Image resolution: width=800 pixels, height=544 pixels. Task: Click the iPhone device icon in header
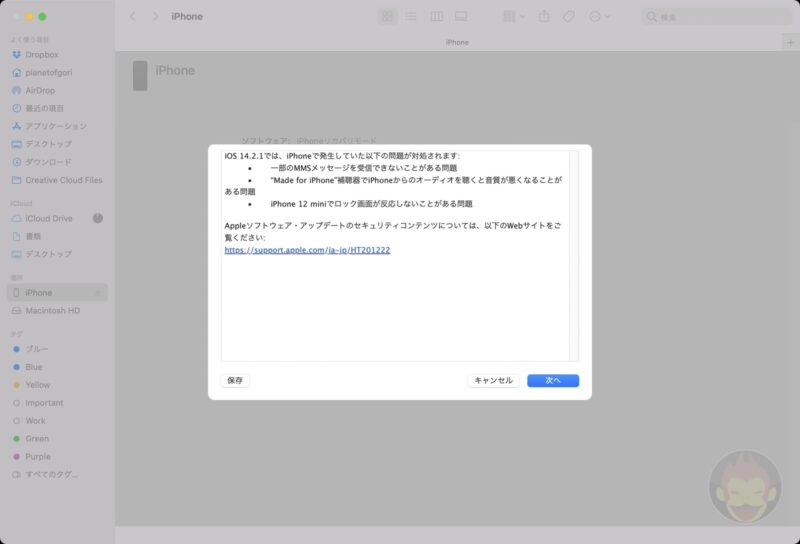pos(140,76)
